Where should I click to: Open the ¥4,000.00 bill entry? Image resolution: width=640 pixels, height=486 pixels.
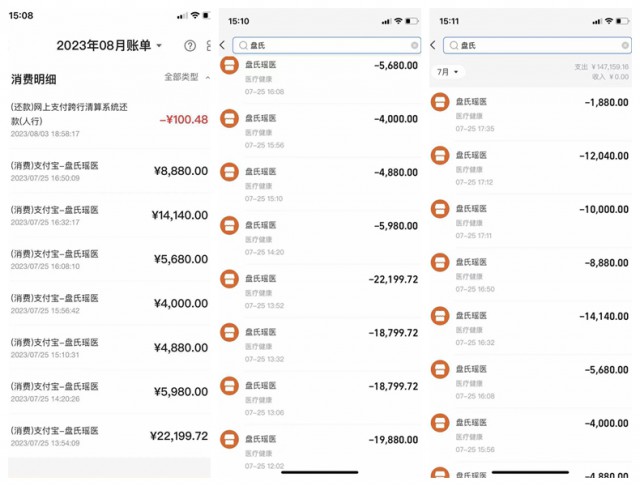(x=109, y=304)
